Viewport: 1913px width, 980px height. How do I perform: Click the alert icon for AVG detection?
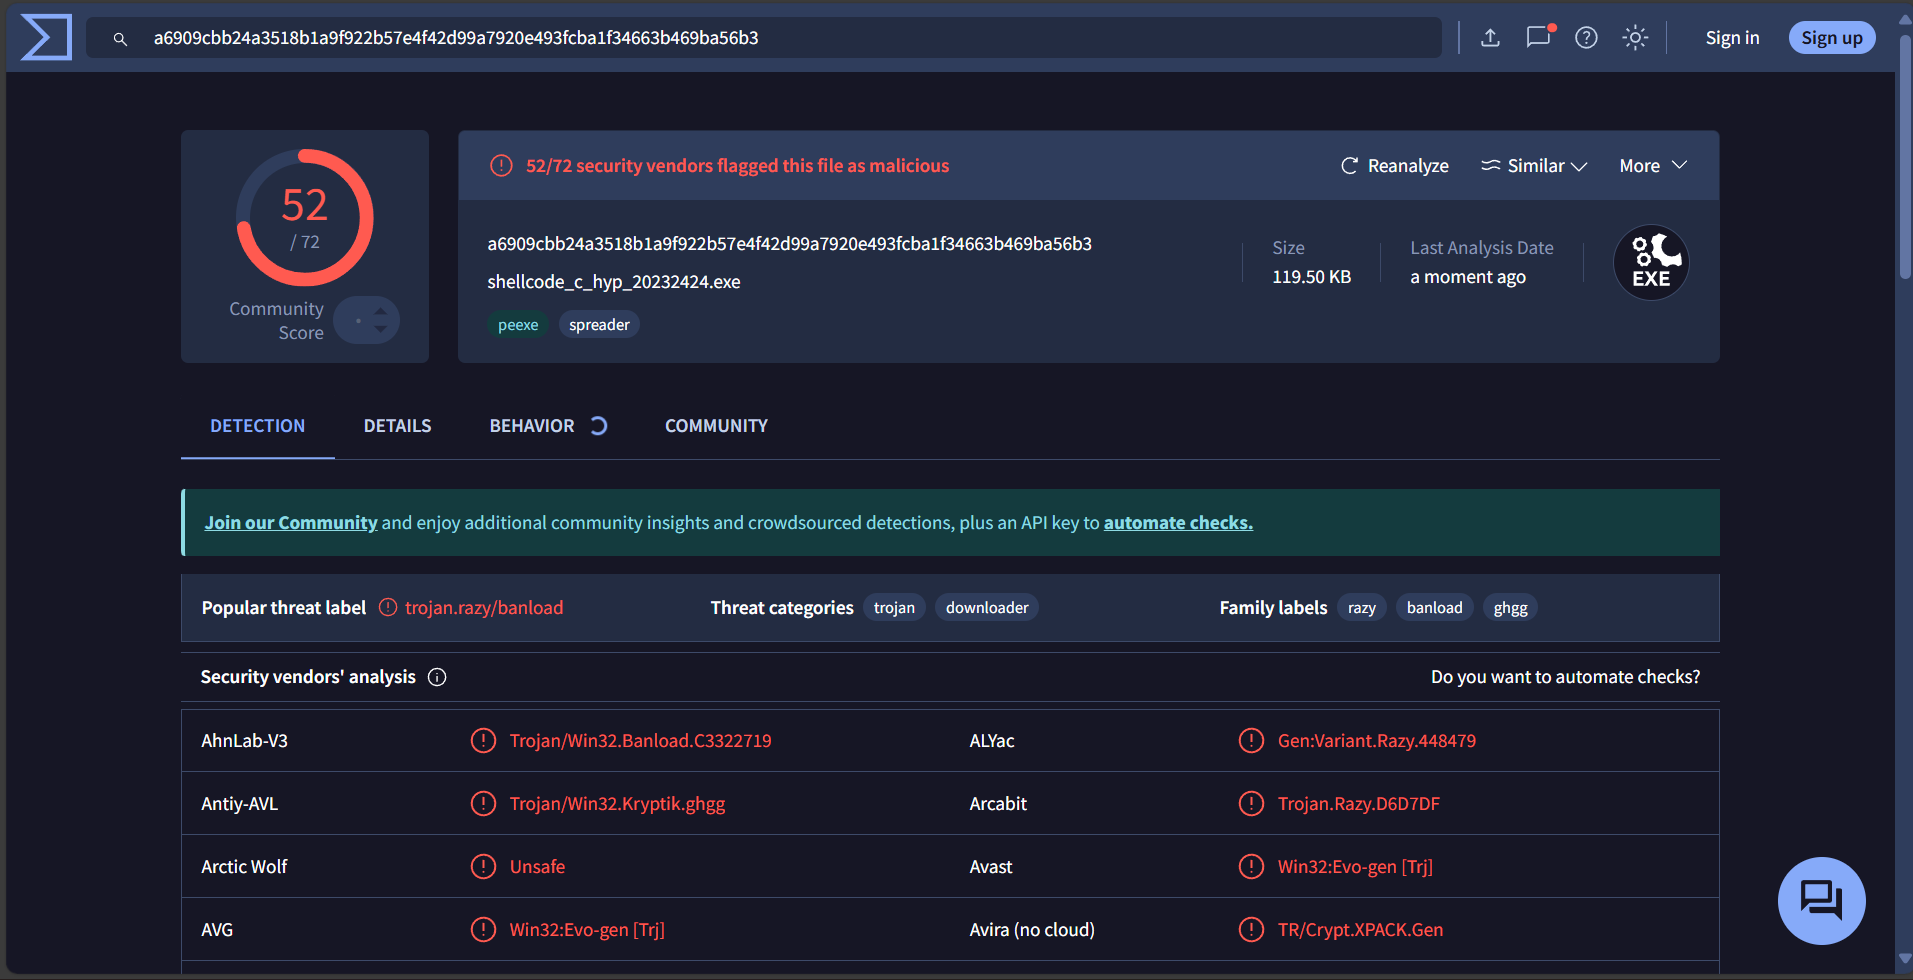coord(483,930)
